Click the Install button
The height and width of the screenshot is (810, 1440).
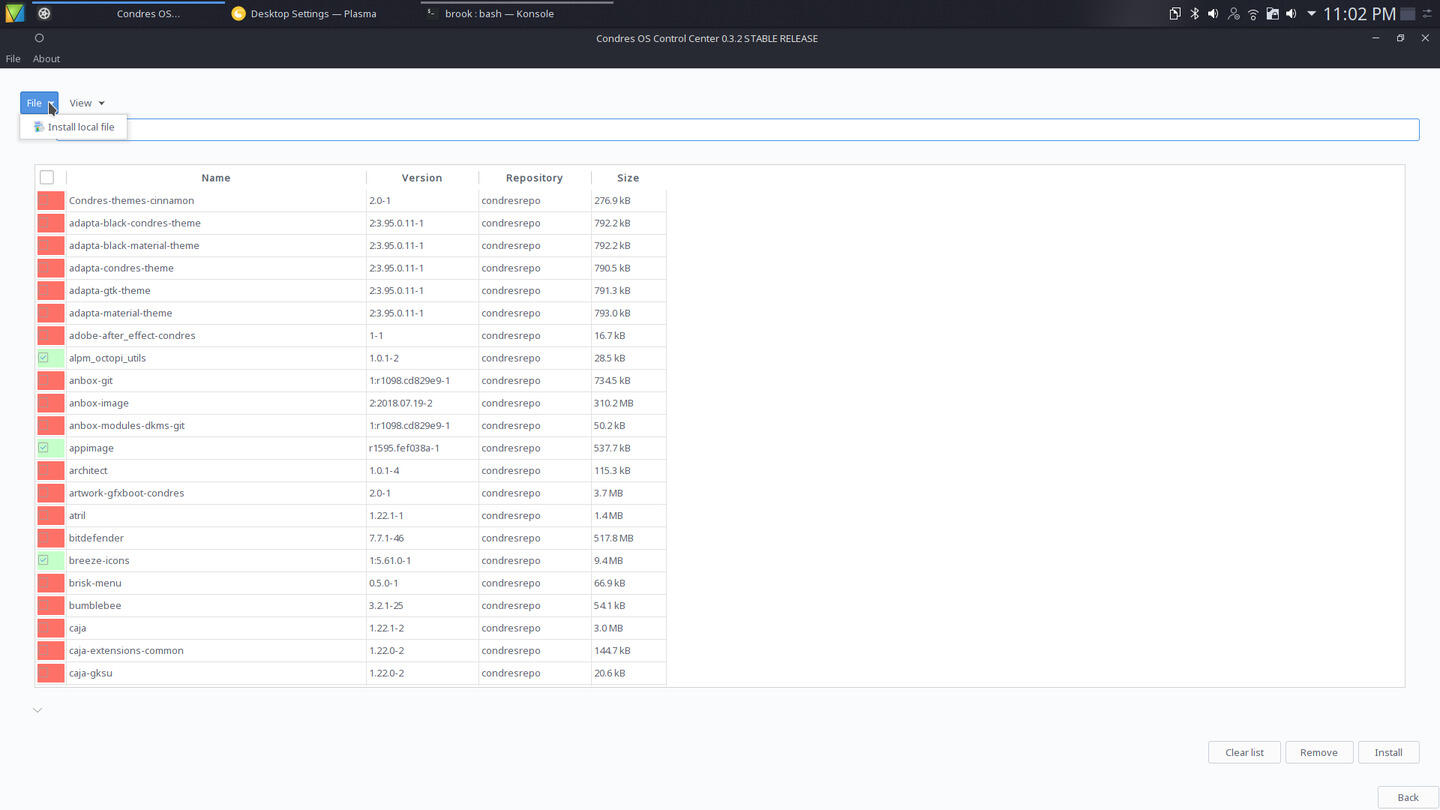(1388, 752)
